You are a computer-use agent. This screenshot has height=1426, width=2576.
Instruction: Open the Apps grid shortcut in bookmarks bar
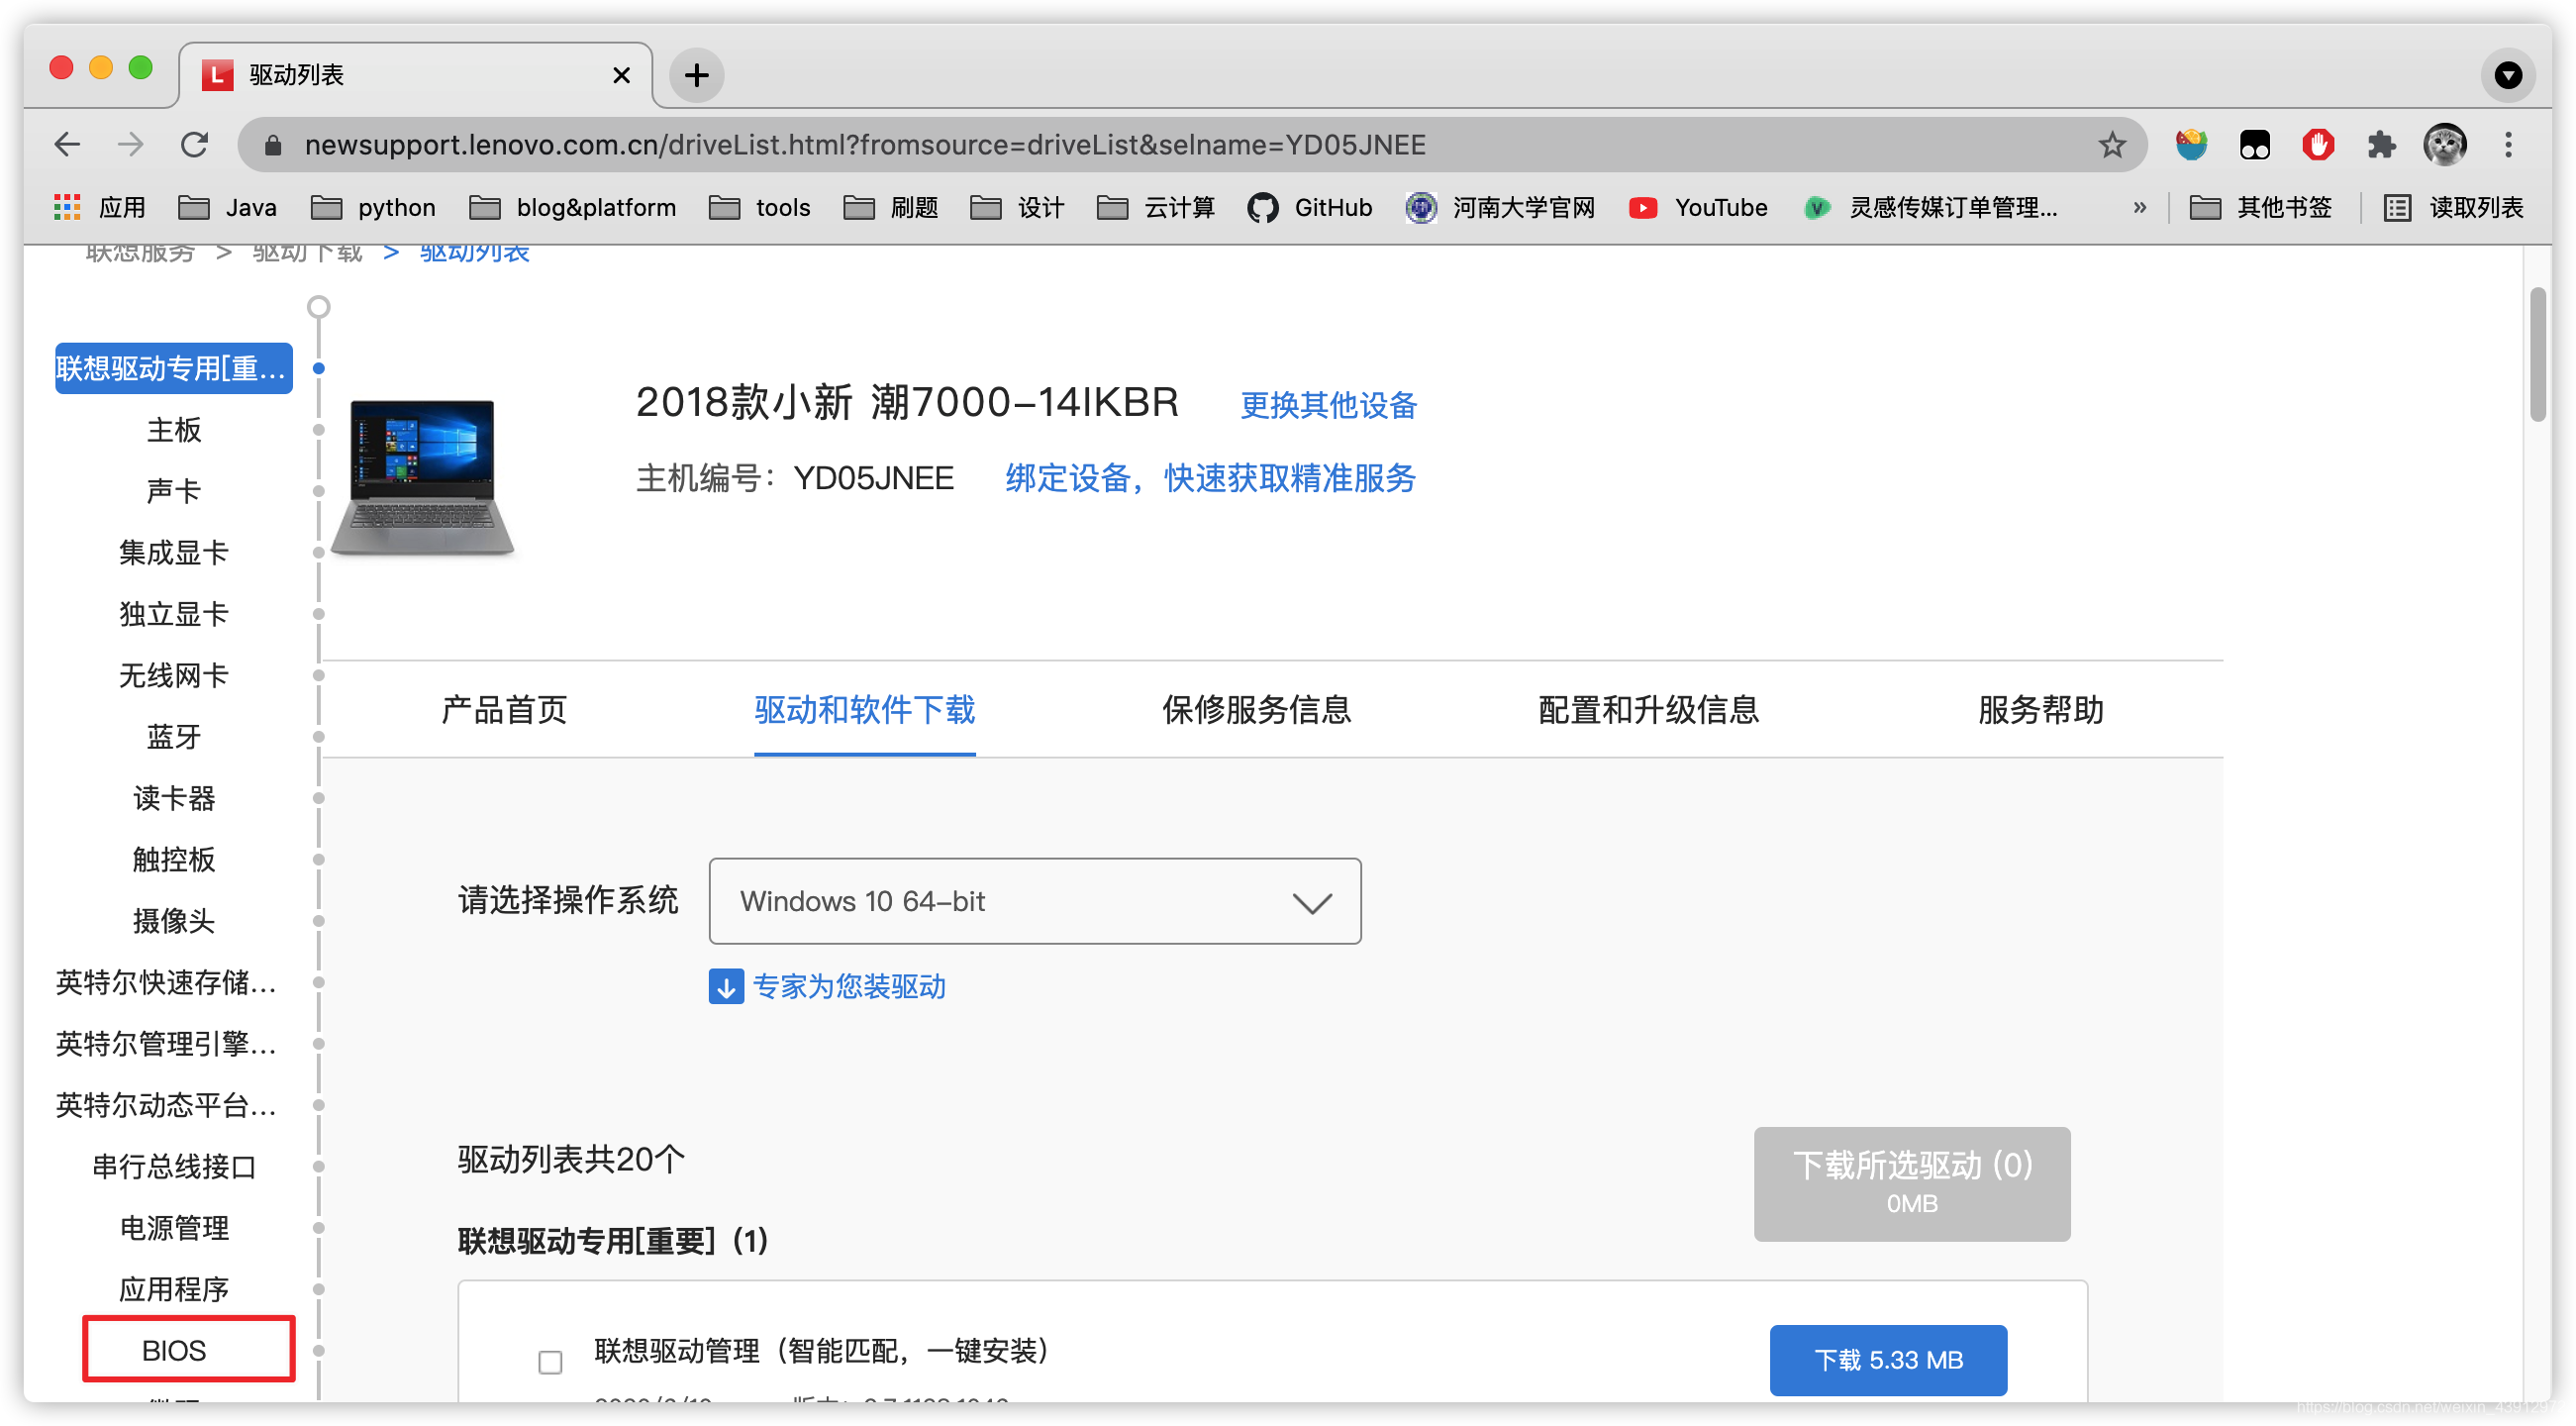click(67, 207)
